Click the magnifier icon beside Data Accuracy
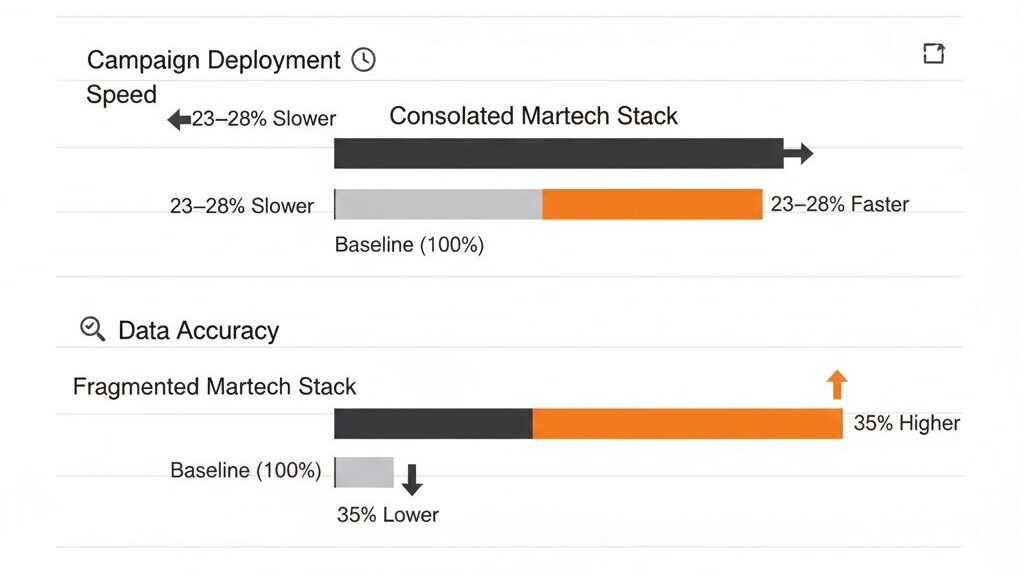1024x576 pixels. coord(92,330)
